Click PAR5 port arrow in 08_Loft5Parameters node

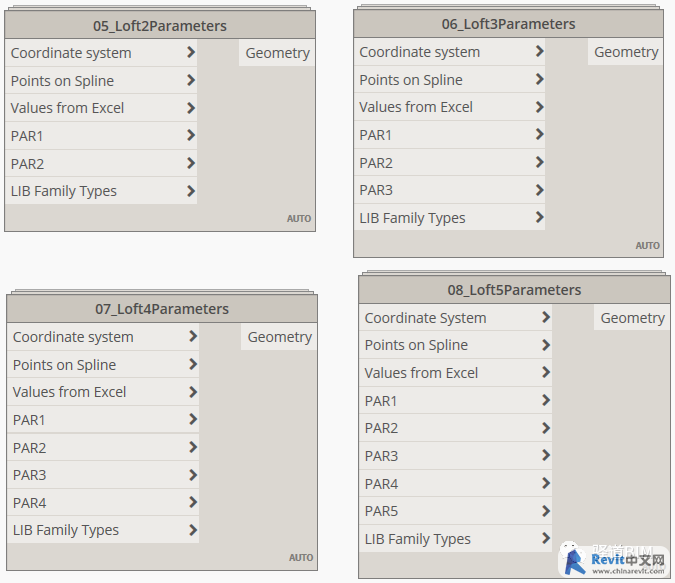[545, 511]
